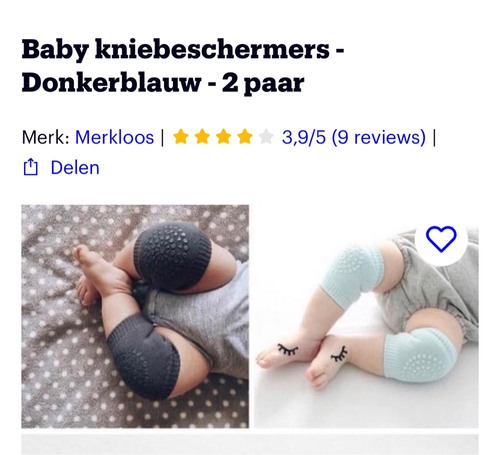Open the 3,9/5 (9 reviews) link

[x=354, y=137]
